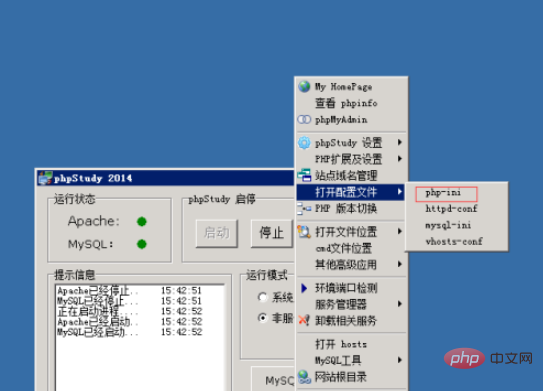
Task: Expand the 打开文件位置 submenu arrow
Action: (x=400, y=231)
